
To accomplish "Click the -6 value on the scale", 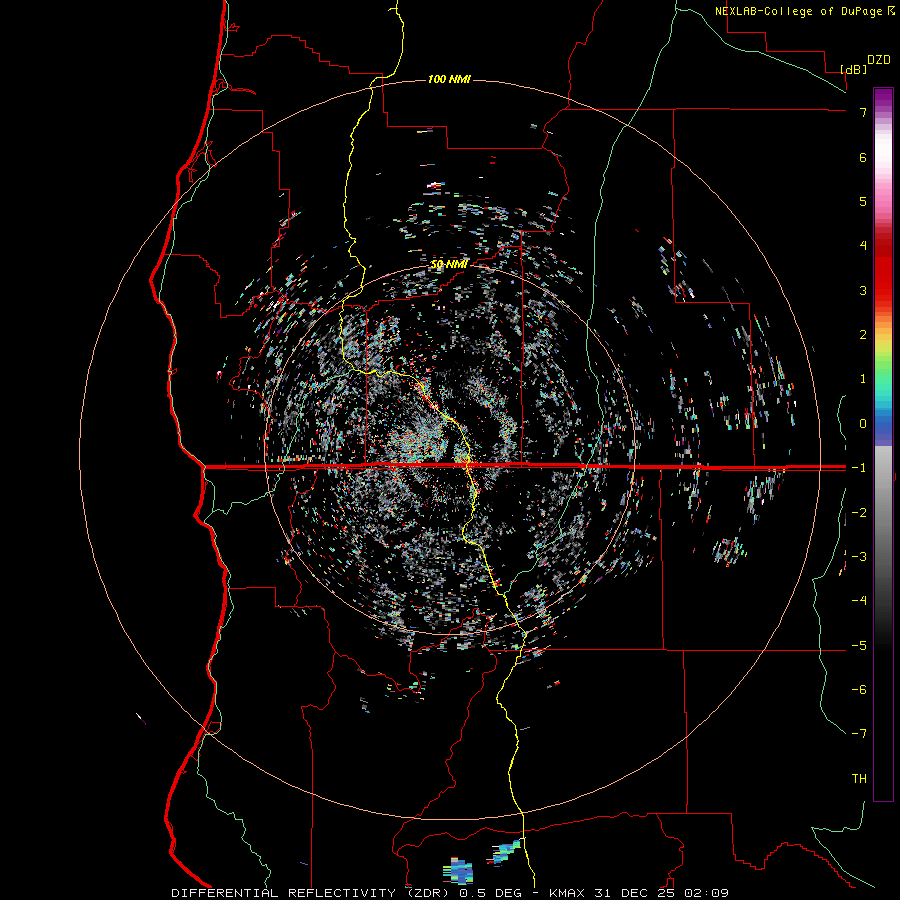I will click(x=859, y=690).
